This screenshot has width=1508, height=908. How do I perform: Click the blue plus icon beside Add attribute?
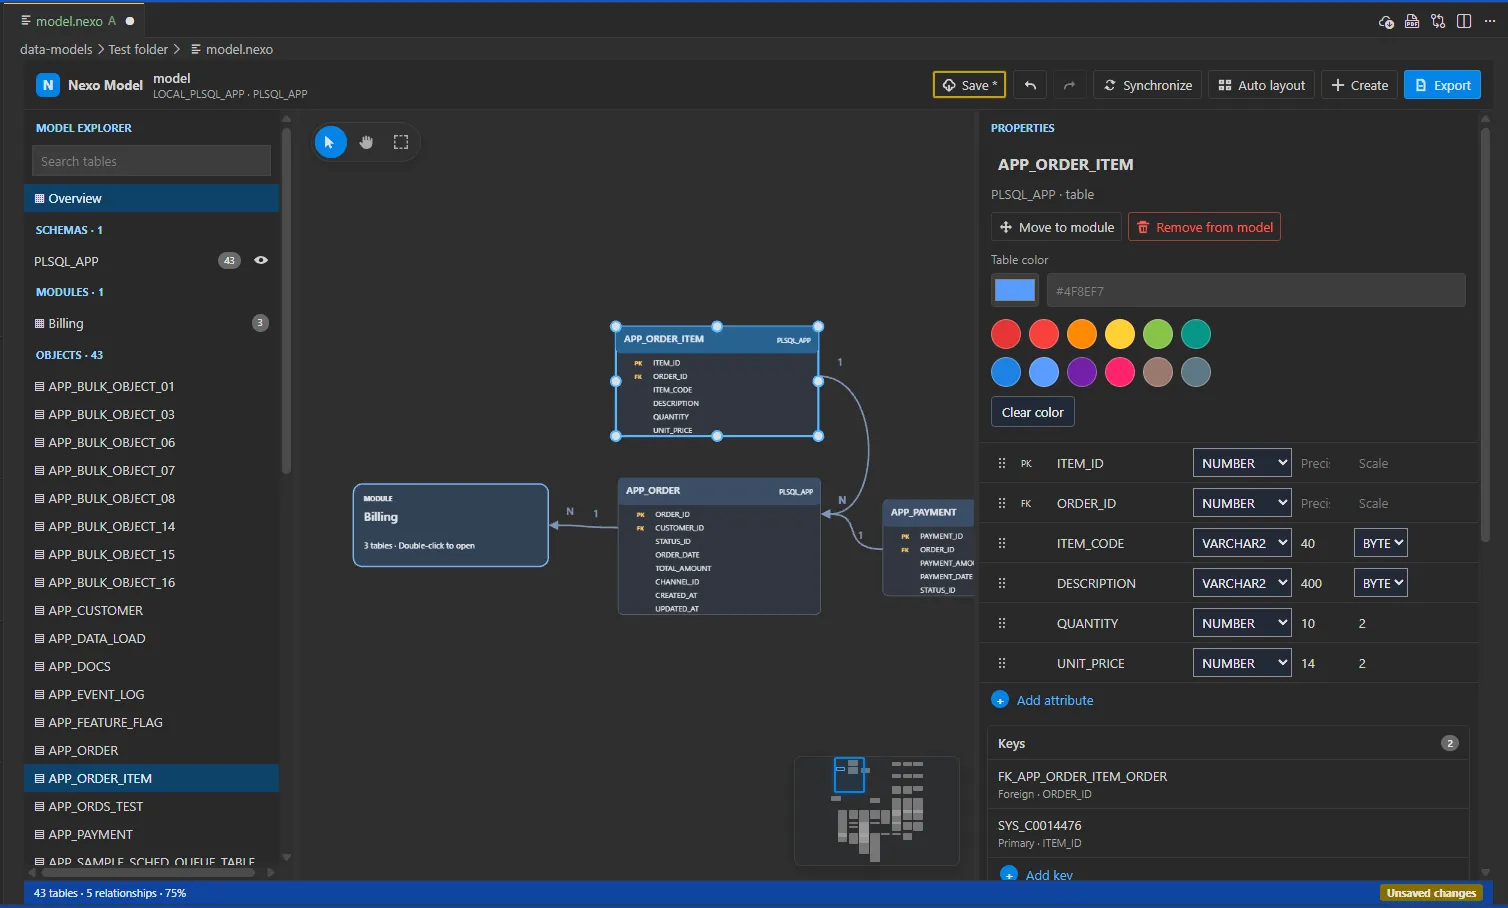coord(1000,700)
